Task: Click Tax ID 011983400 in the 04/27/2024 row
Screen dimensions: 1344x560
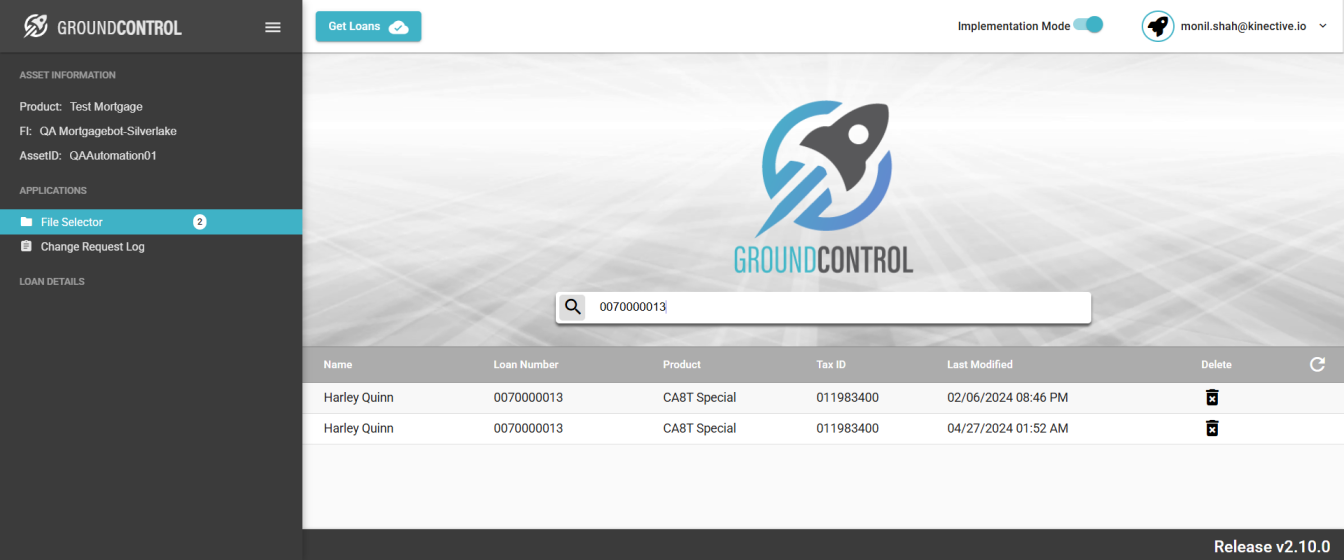Action: (848, 428)
